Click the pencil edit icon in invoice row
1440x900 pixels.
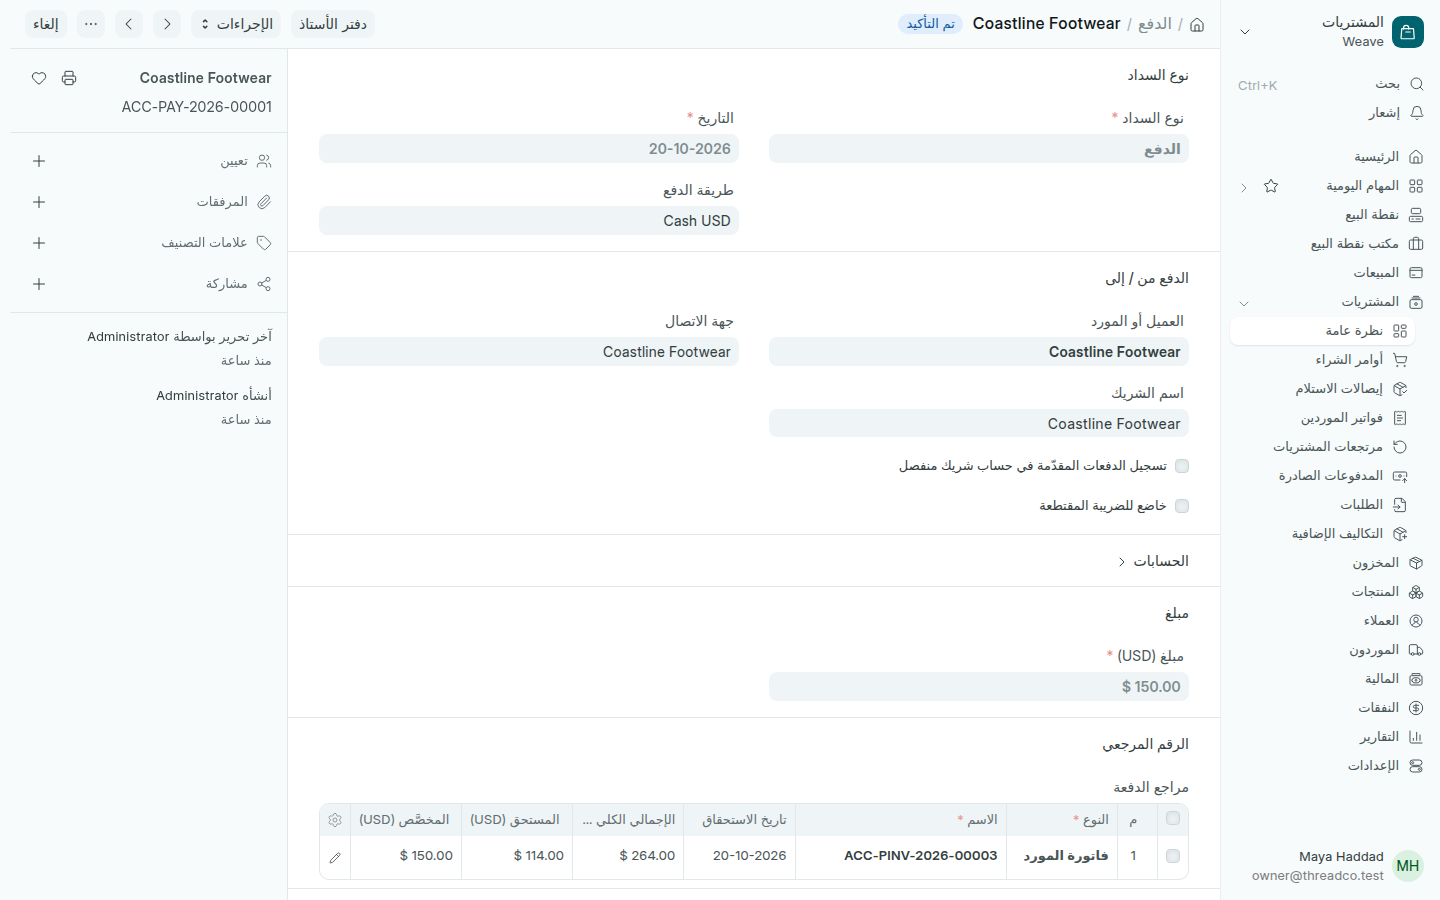335,857
